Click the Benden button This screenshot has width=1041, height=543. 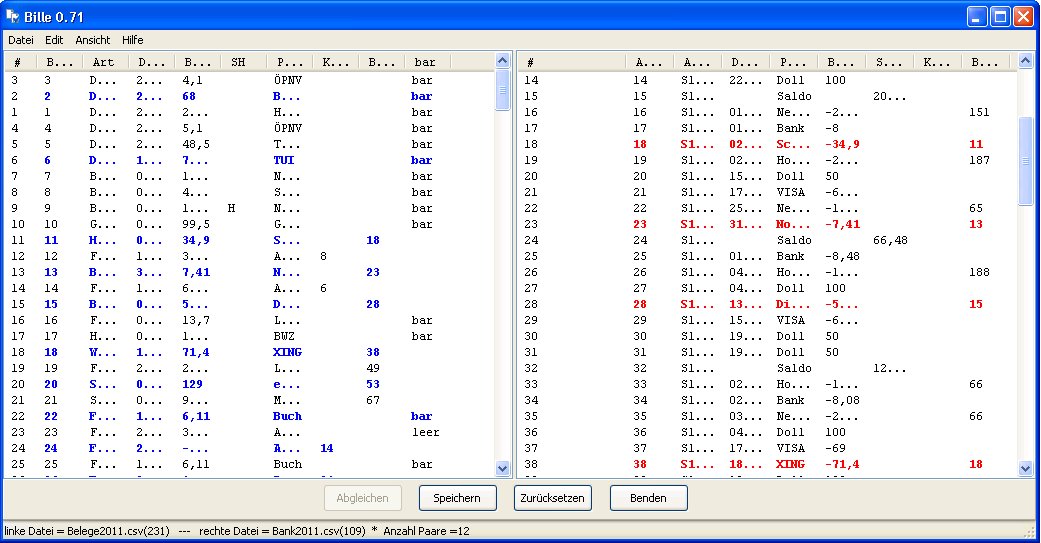648,497
